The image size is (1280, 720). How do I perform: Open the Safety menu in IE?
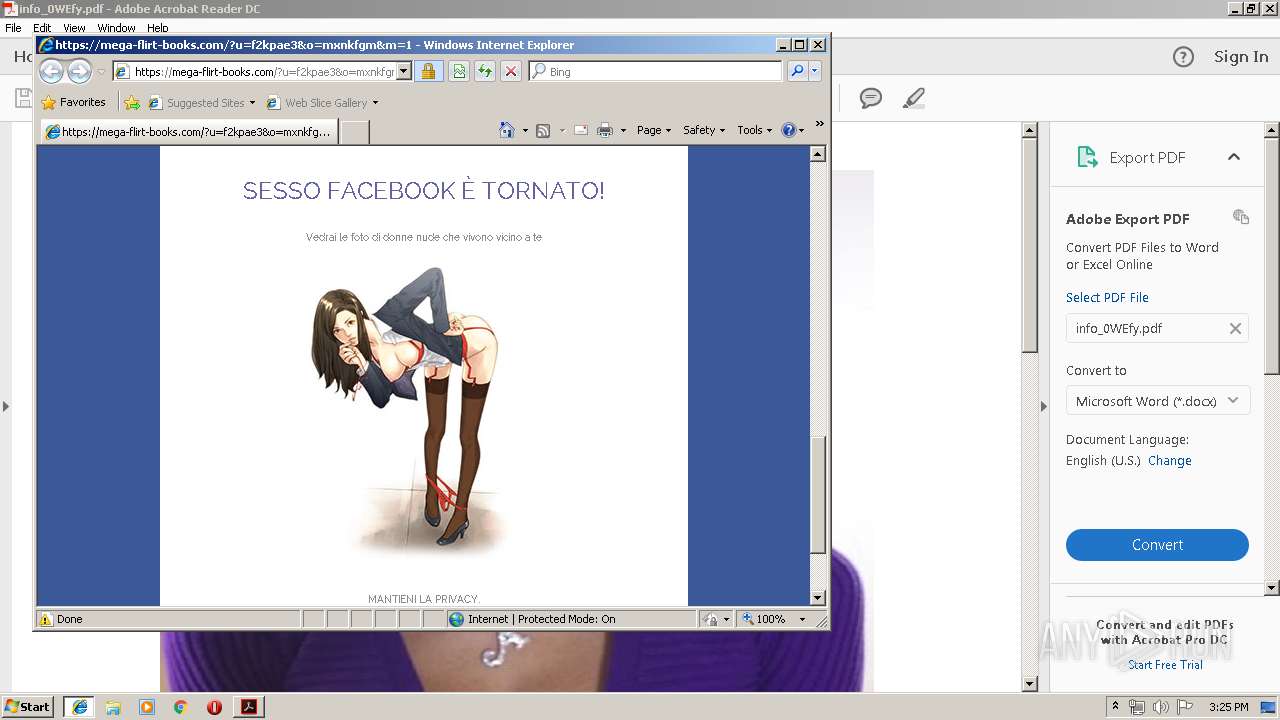(704, 130)
